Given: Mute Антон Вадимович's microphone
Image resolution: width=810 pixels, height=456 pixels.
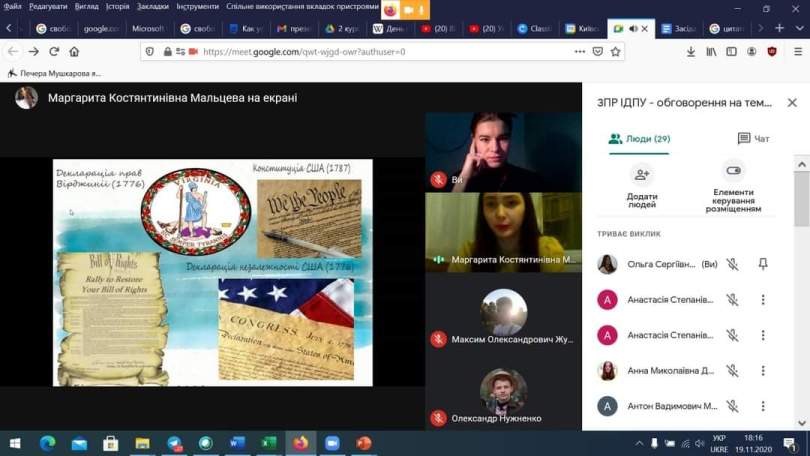Looking at the screenshot, I should 732,406.
